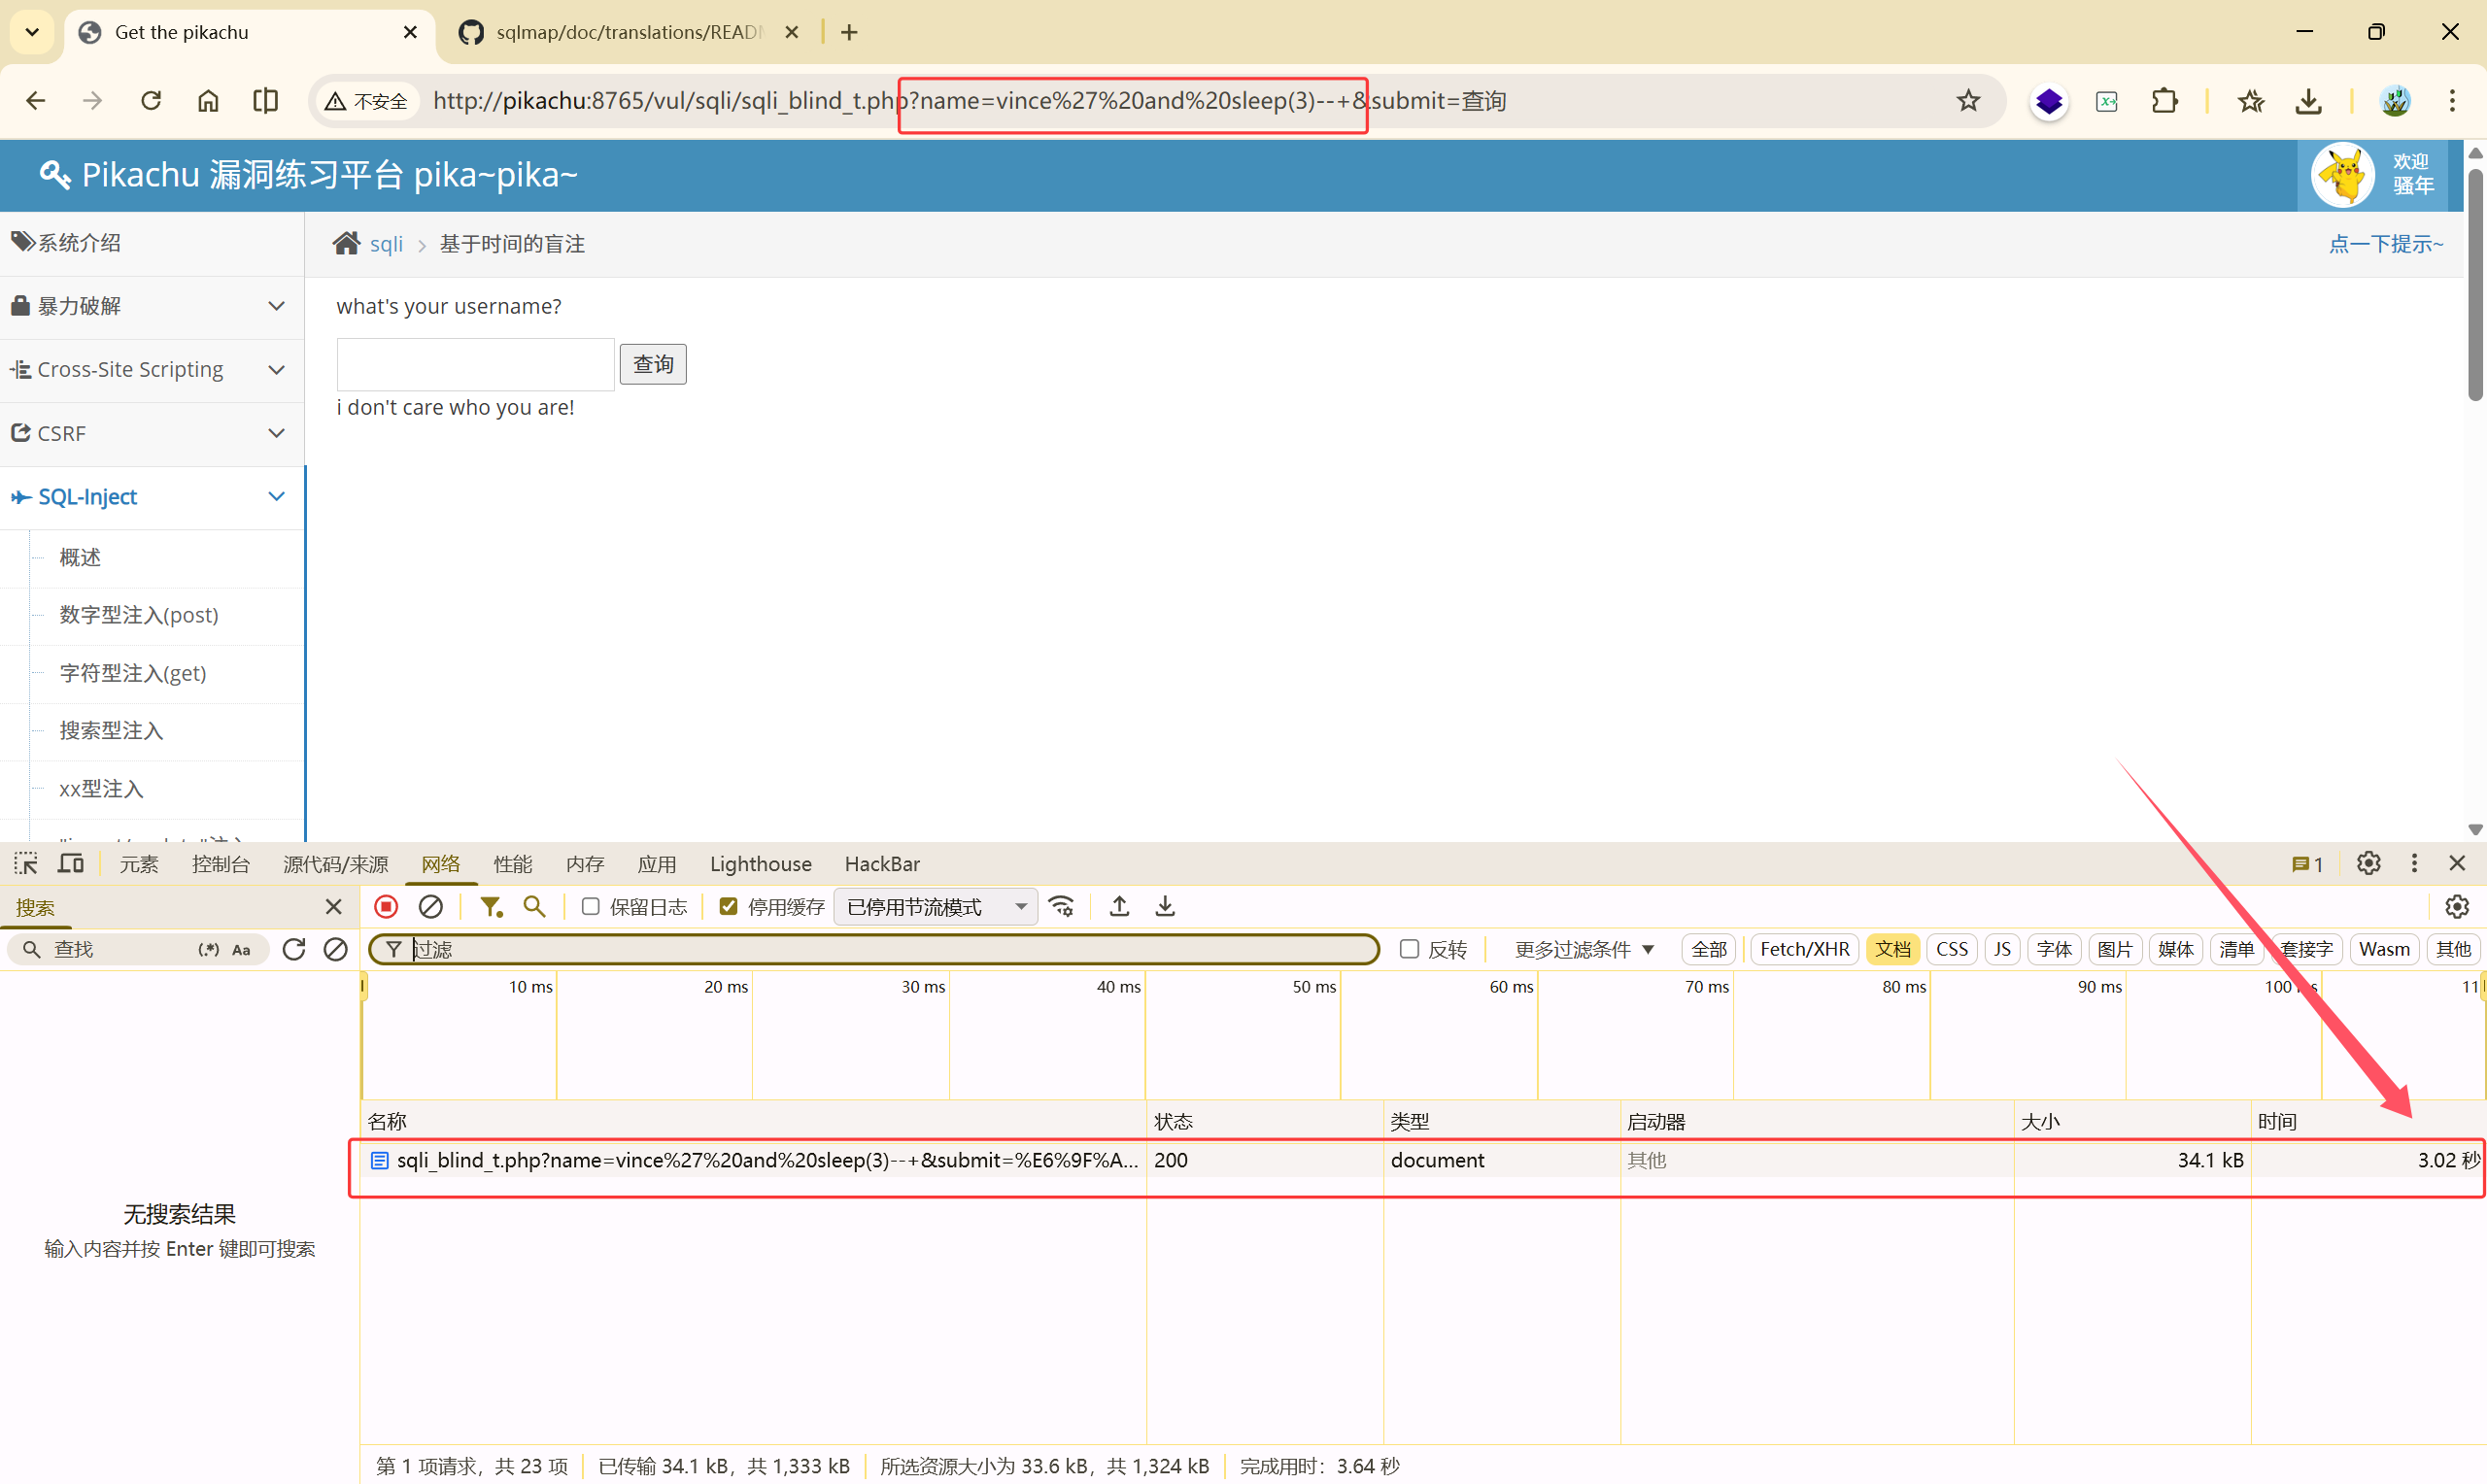Check the 反转 filter checkbox
Image resolution: width=2487 pixels, height=1484 pixels.
(1409, 949)
